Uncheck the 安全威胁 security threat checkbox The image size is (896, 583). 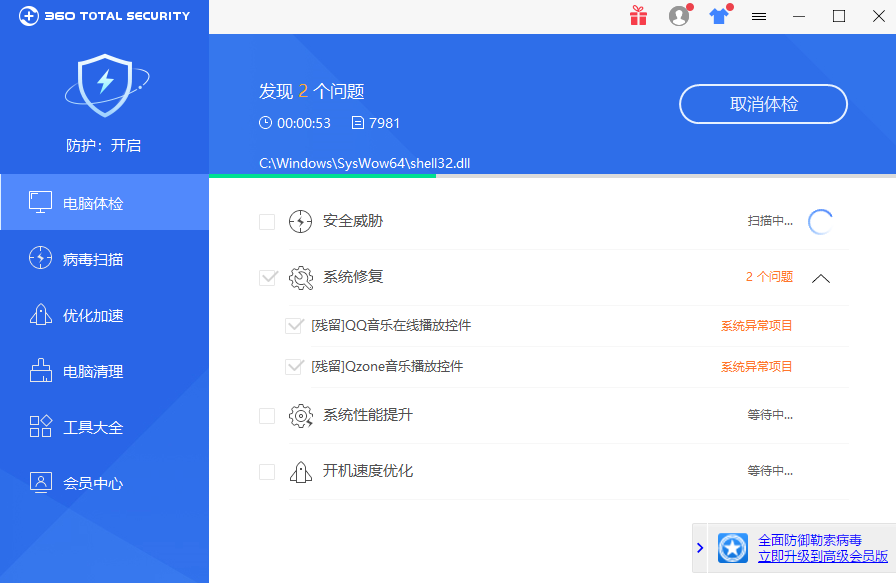(267, 221)
